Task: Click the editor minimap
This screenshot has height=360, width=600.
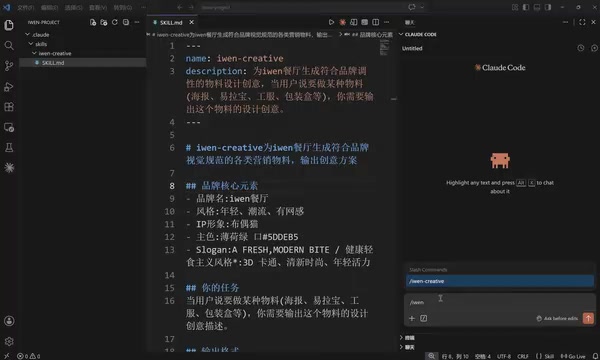Action: (x=384, y=48)
